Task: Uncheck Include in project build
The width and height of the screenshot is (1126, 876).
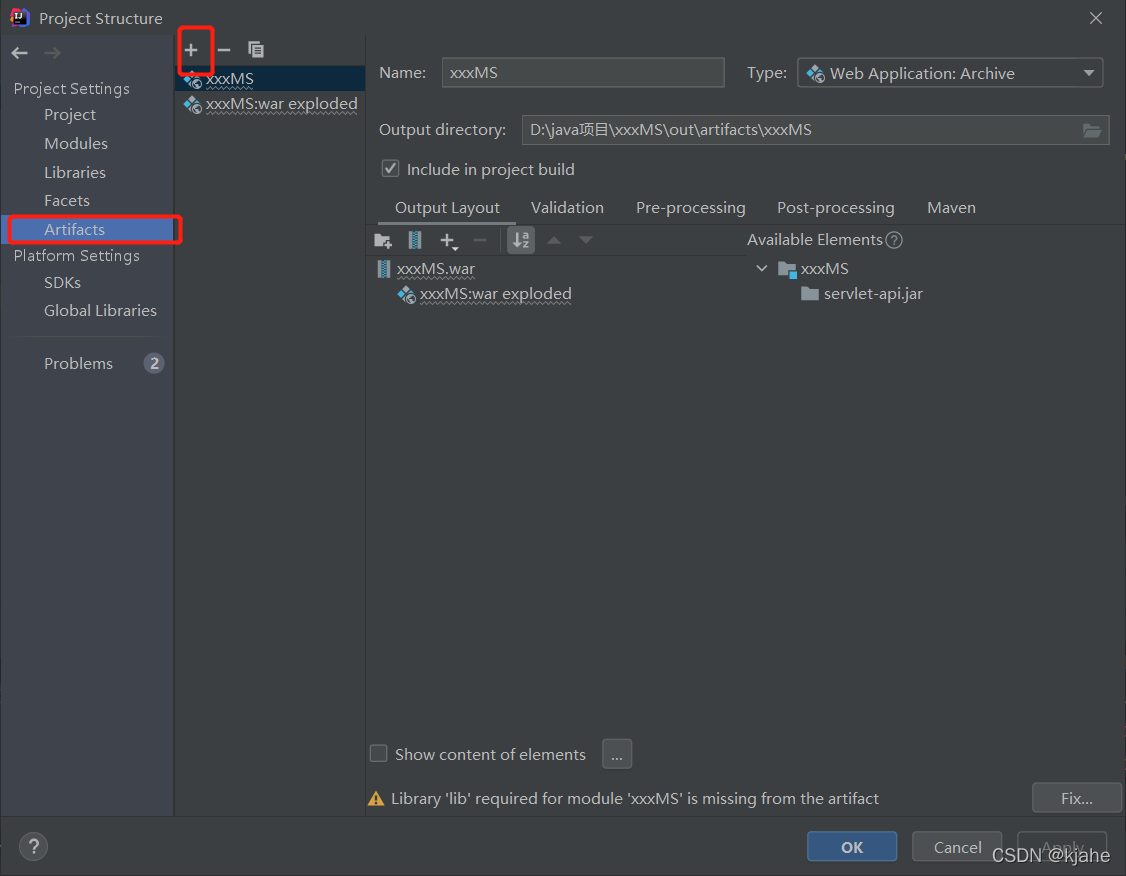Action: click(390, 169)
